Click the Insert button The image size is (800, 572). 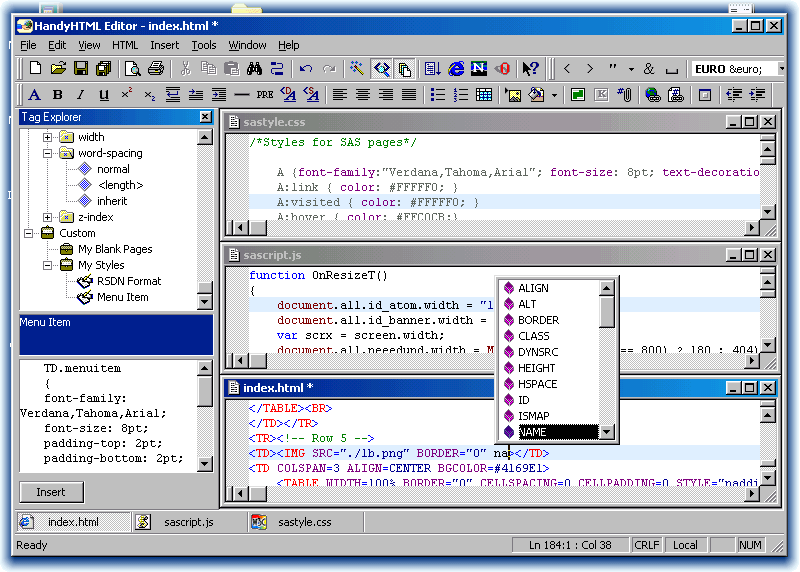51,492
